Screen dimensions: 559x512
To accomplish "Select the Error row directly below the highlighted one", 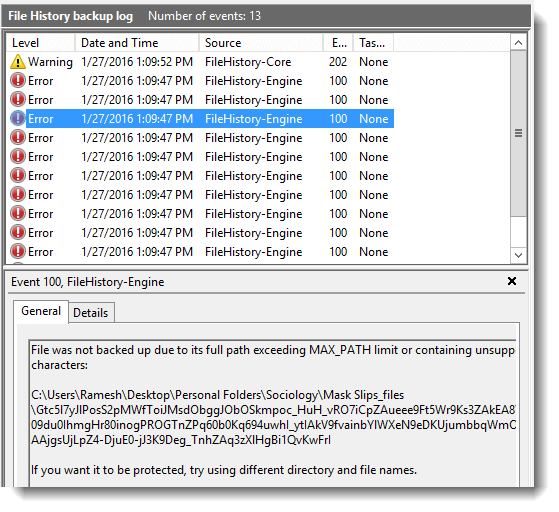I will click(200, 138).
